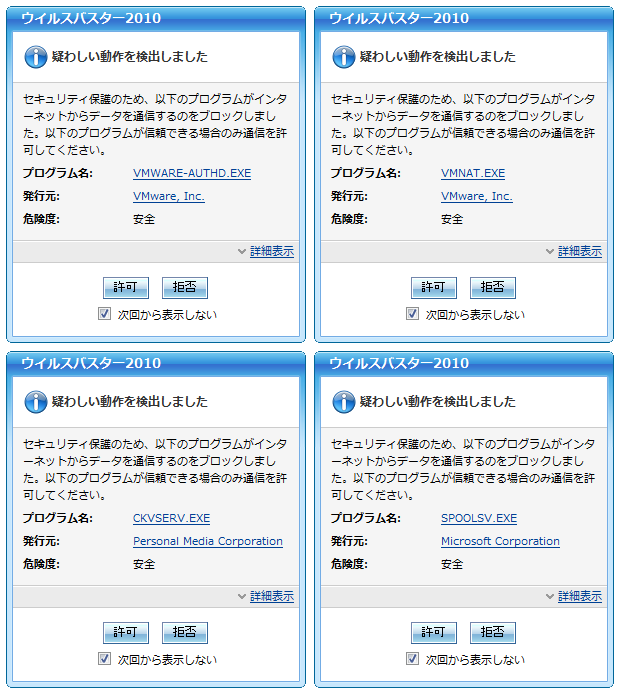This screenshot has height=694, width=620.
Task: Show details via 詳細表示 for VMNAT.EXE
Action: 579,251
